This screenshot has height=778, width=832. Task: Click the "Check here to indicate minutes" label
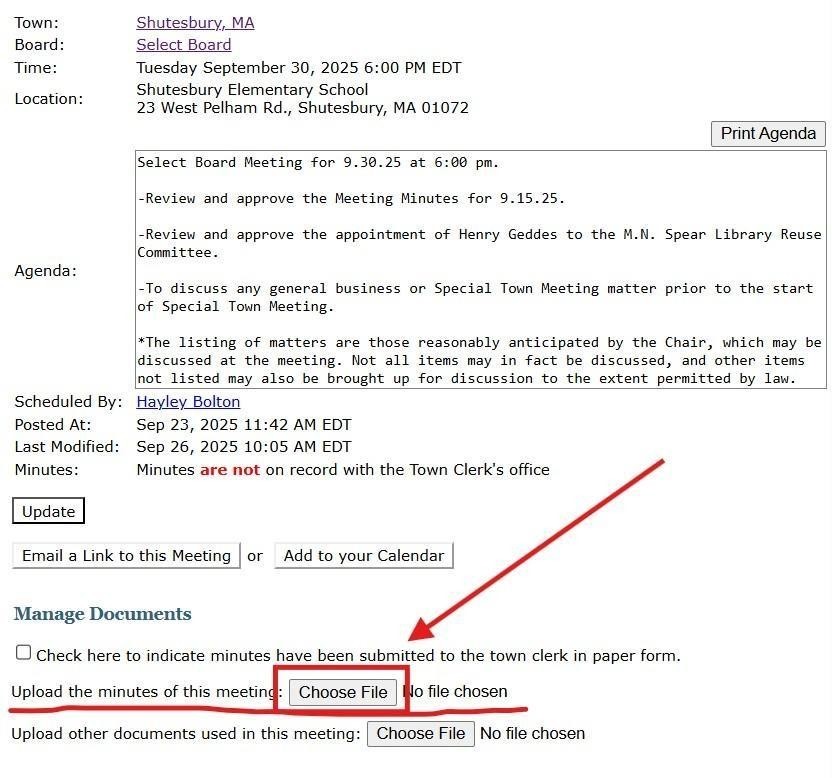coord(358,656)
